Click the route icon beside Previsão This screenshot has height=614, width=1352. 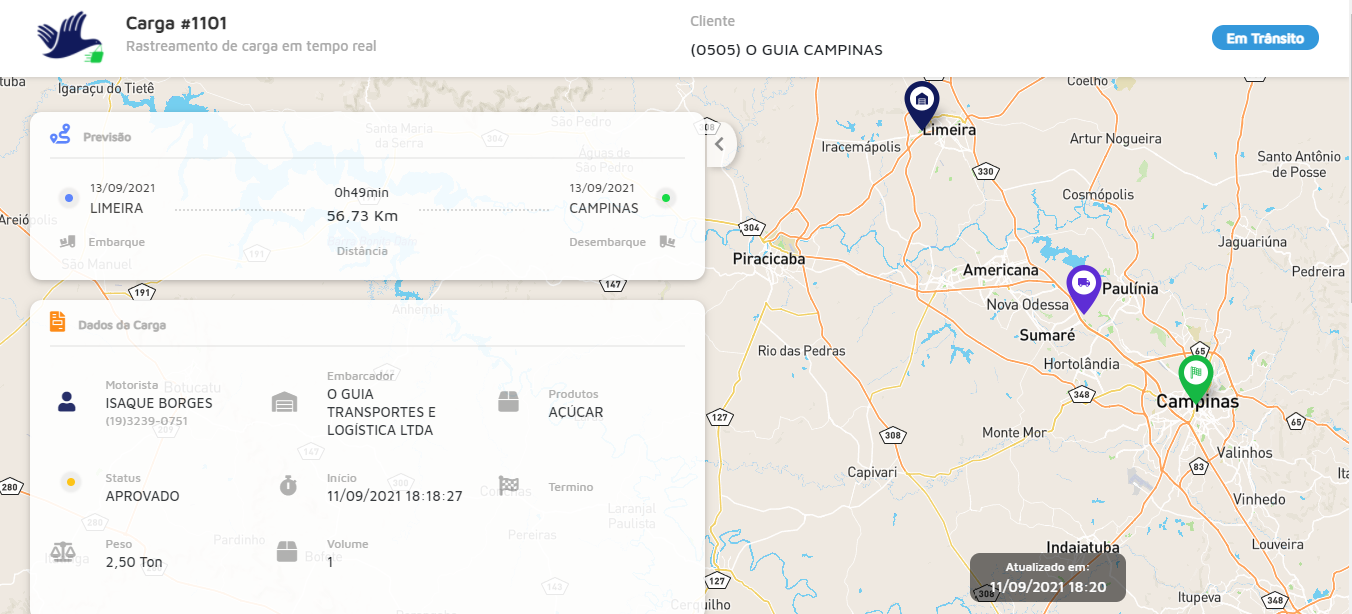(x=61, y=135)
